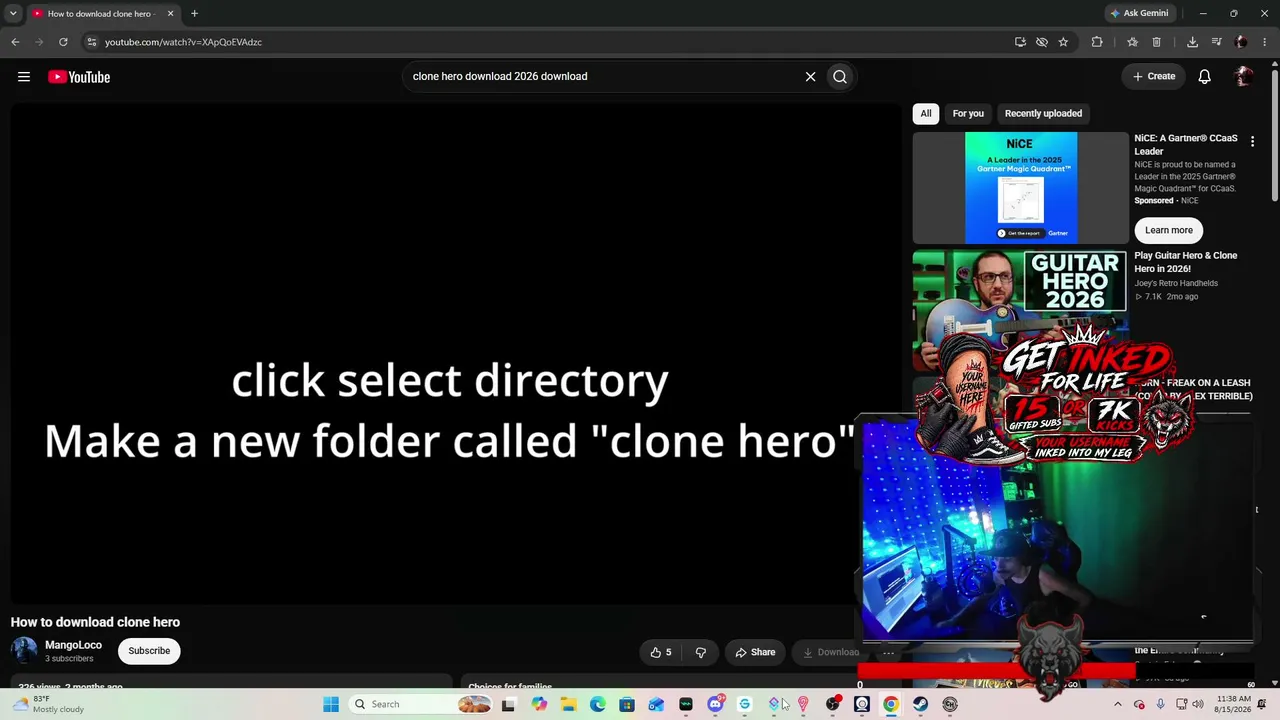This screenshot has width=1280, height=720.
Task: Open the browser extensions puzzle icon
Action: point(1097,42)
